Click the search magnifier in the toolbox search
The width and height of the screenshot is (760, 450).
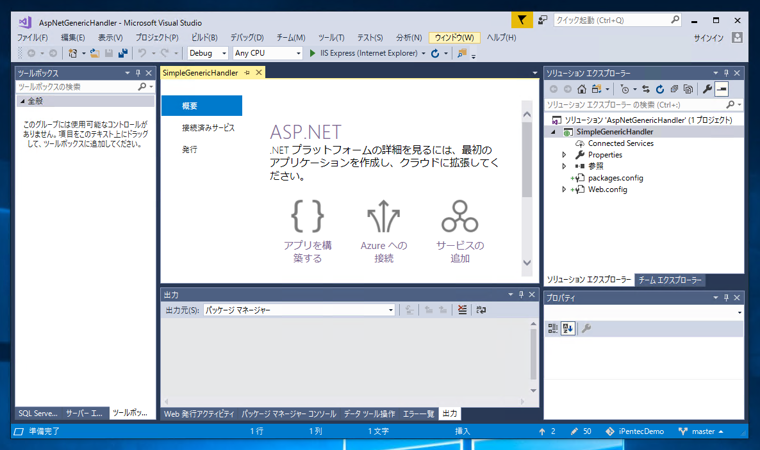(x=142, y=87)
